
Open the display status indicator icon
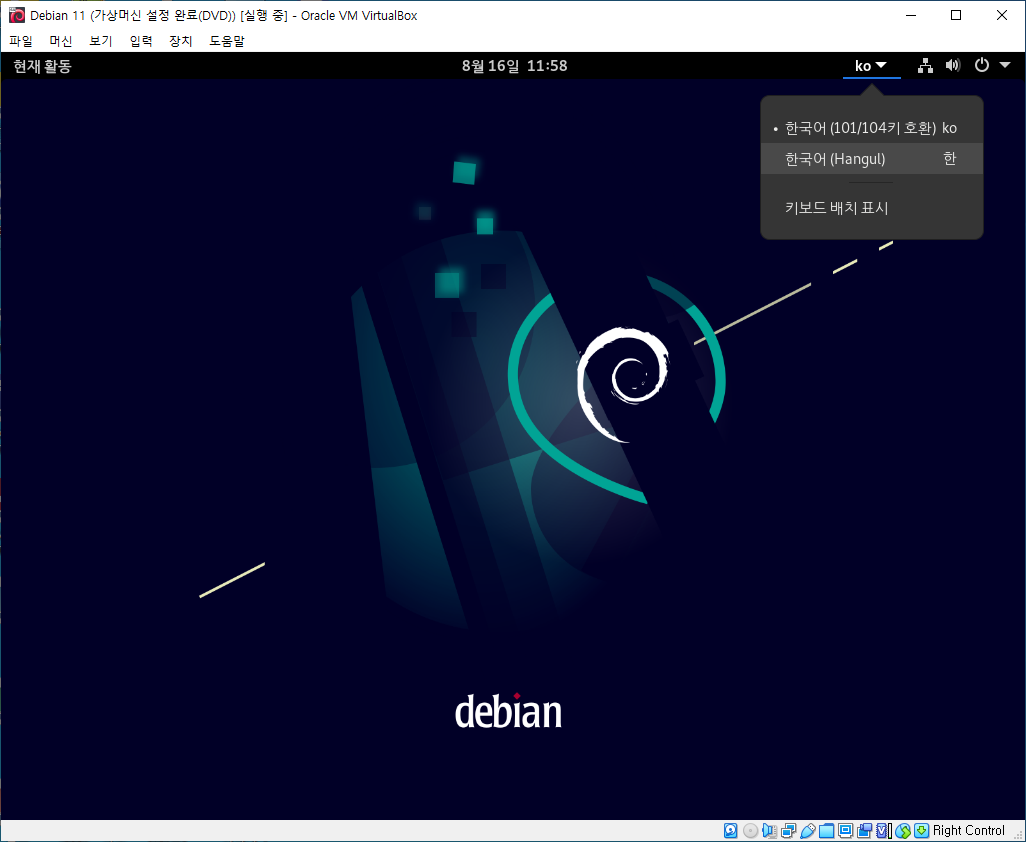pyautogui.click(x=845, y=831)
